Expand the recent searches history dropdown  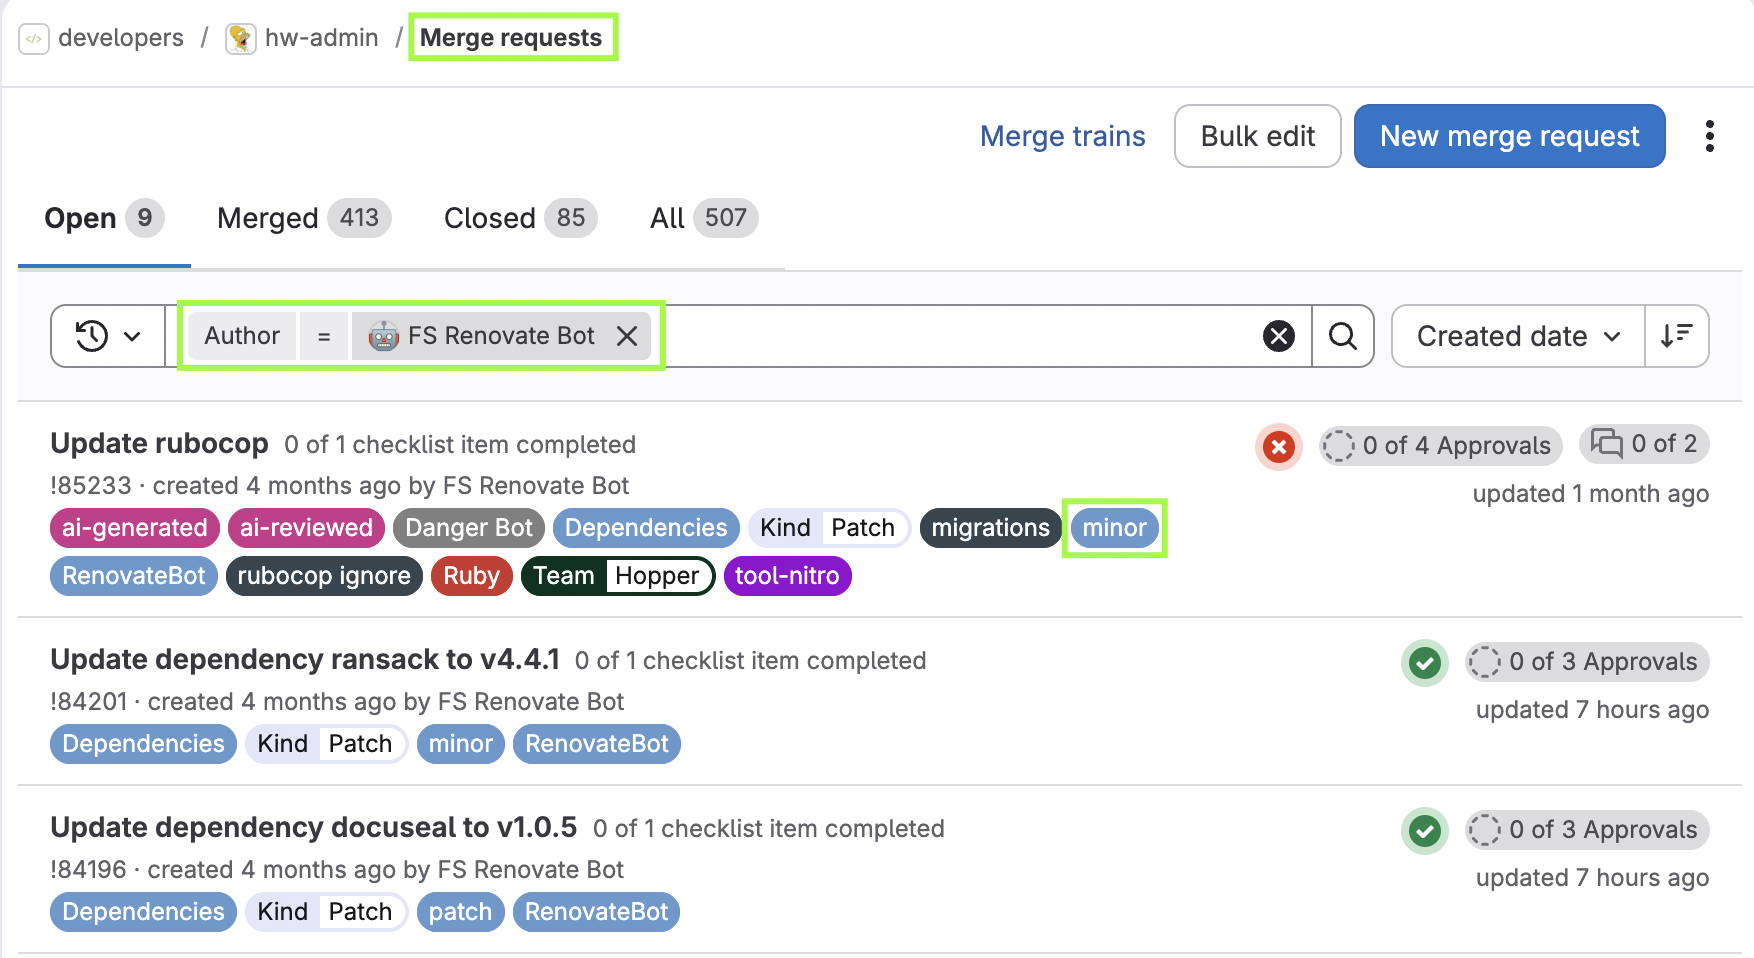pos(108,336)
